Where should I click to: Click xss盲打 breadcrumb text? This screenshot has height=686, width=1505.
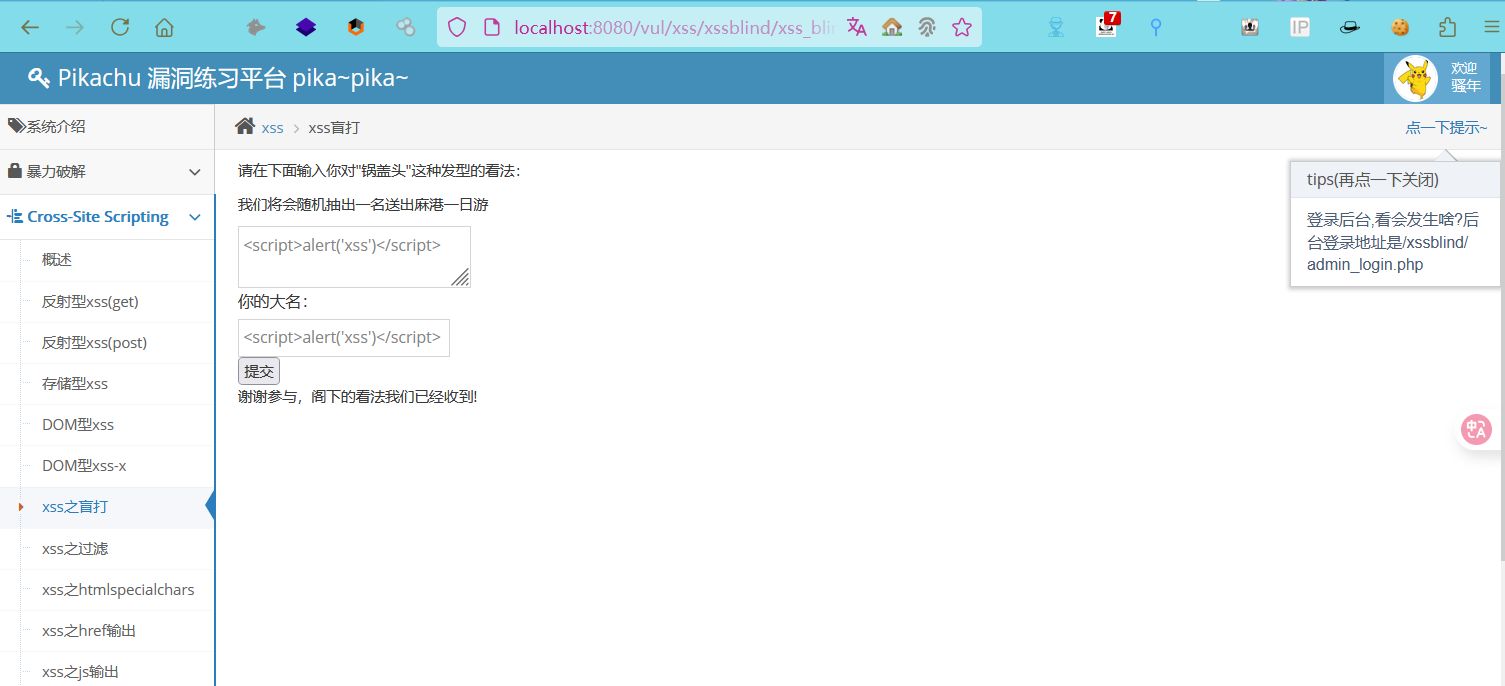pos(334,128)
